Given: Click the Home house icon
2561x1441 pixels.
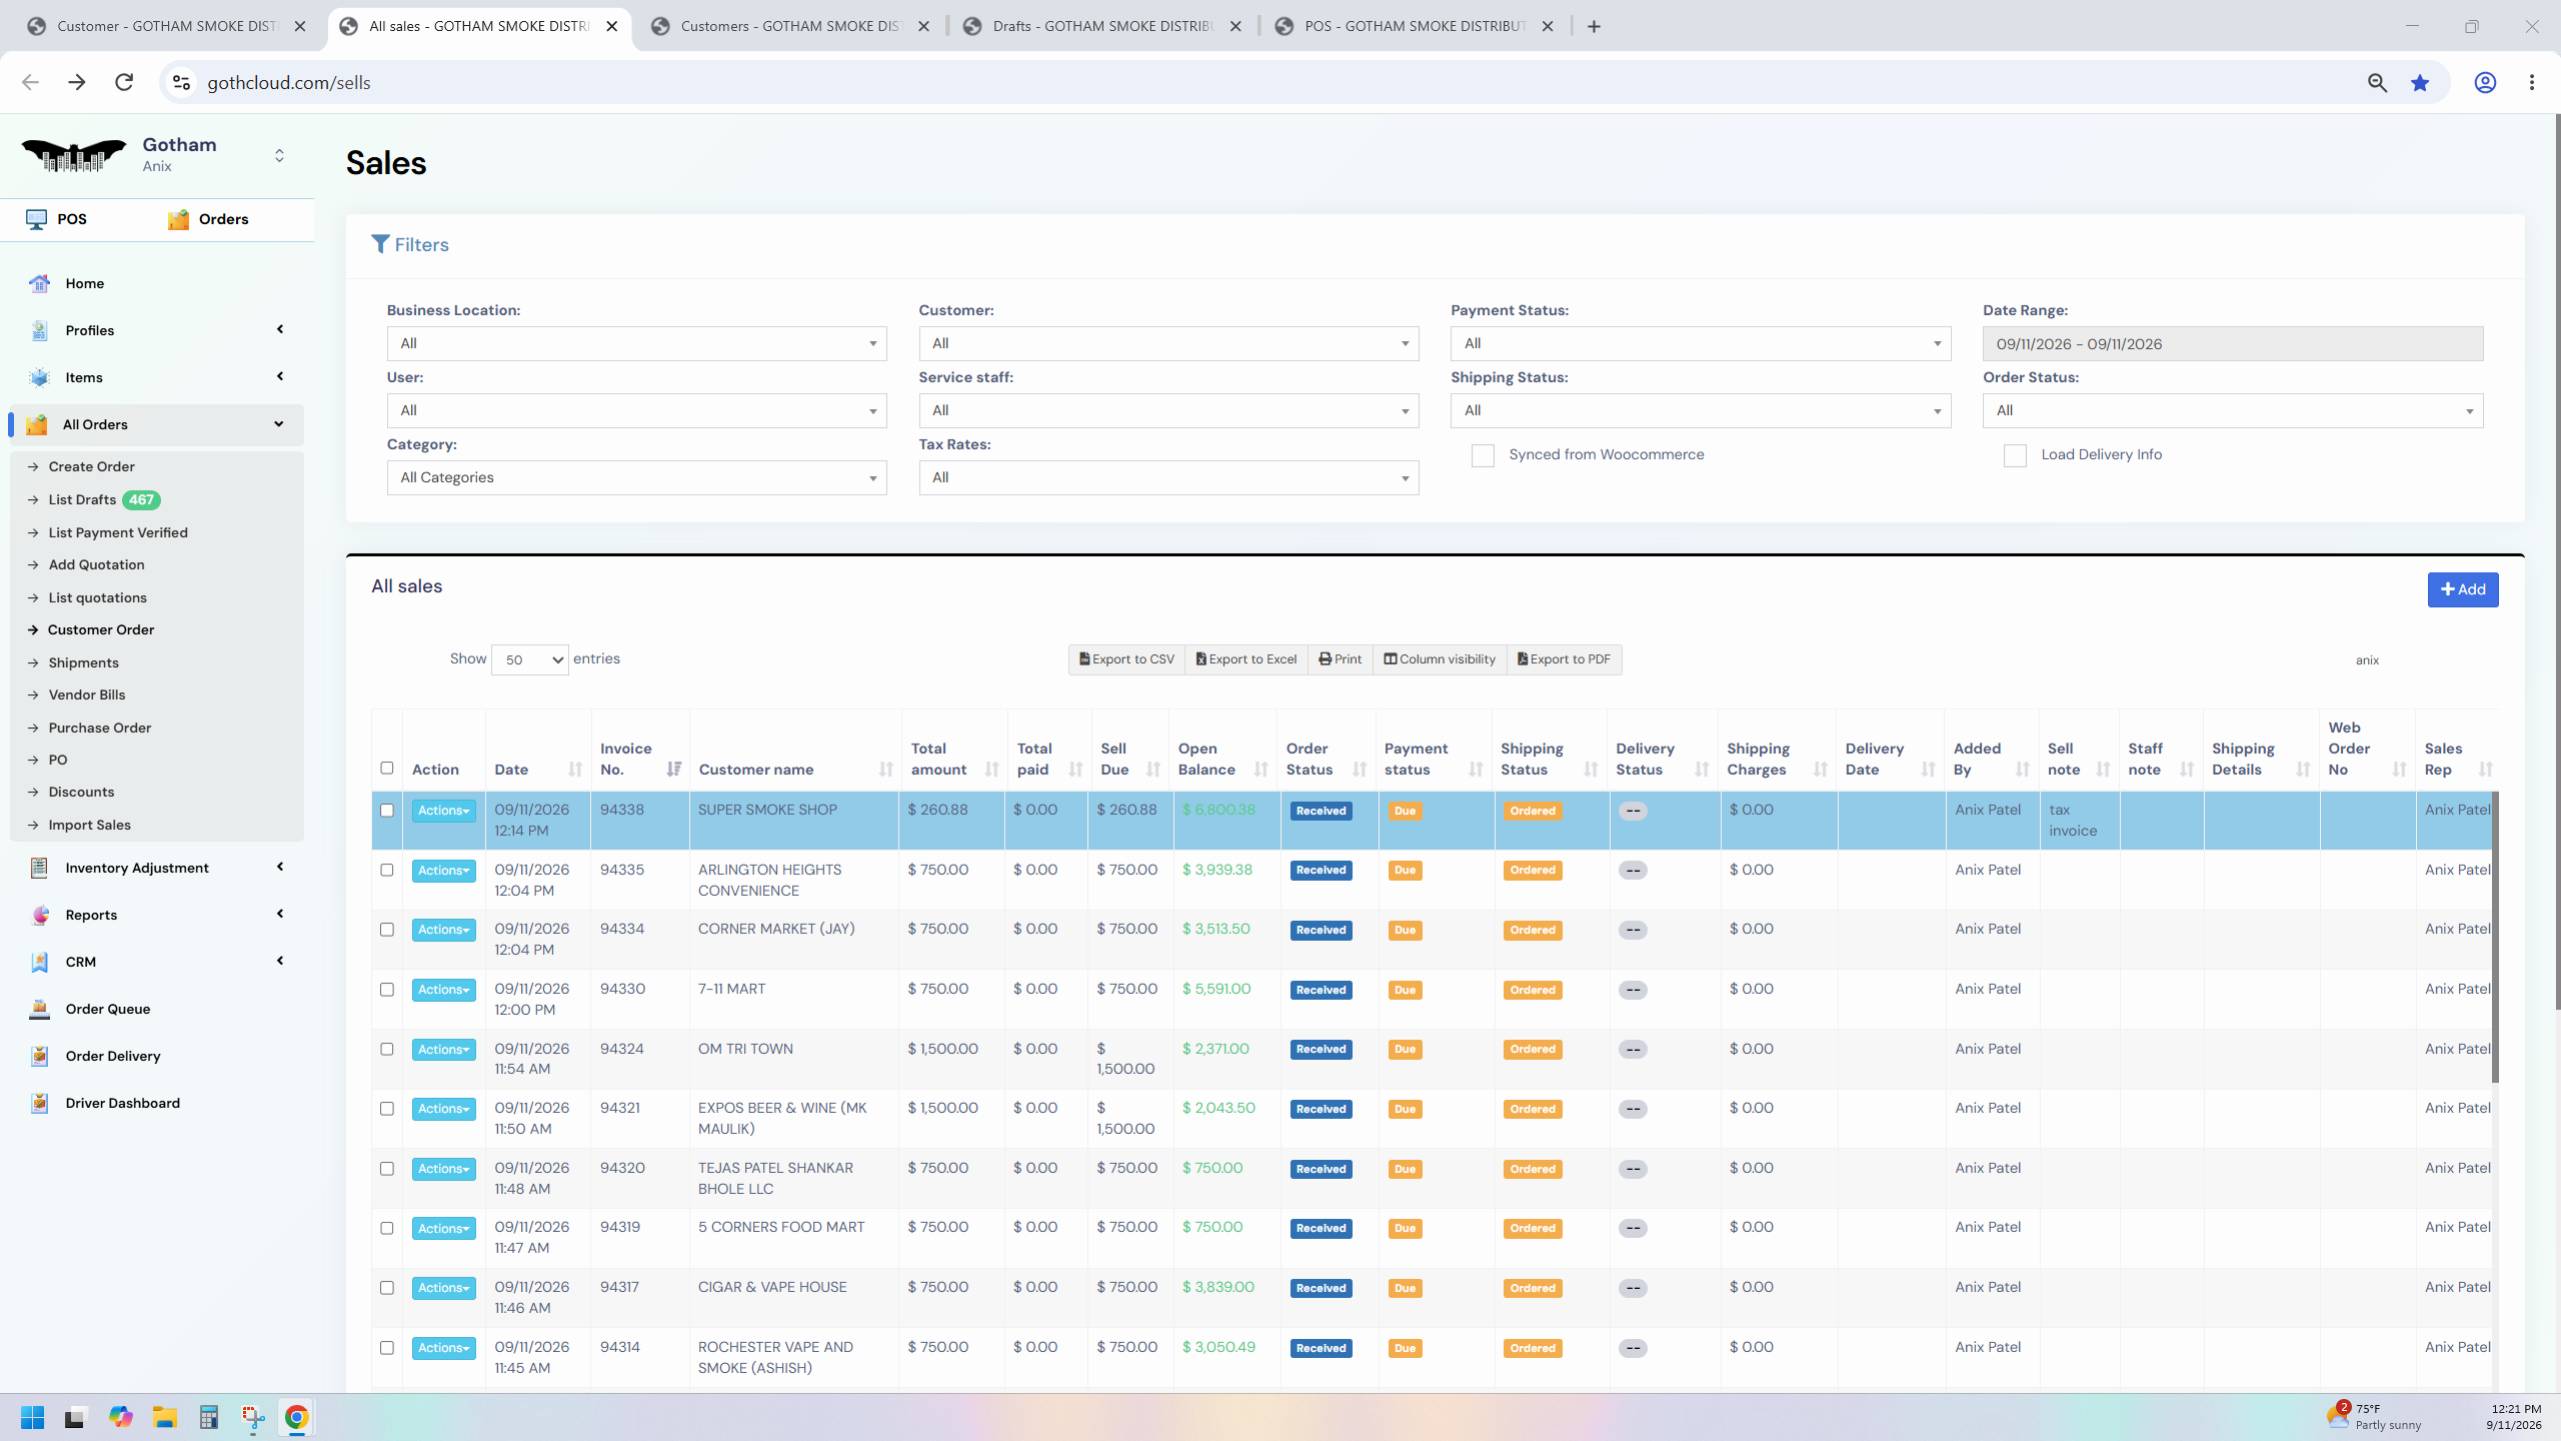Looking at the screenshot, I should [x=39, y=284].
